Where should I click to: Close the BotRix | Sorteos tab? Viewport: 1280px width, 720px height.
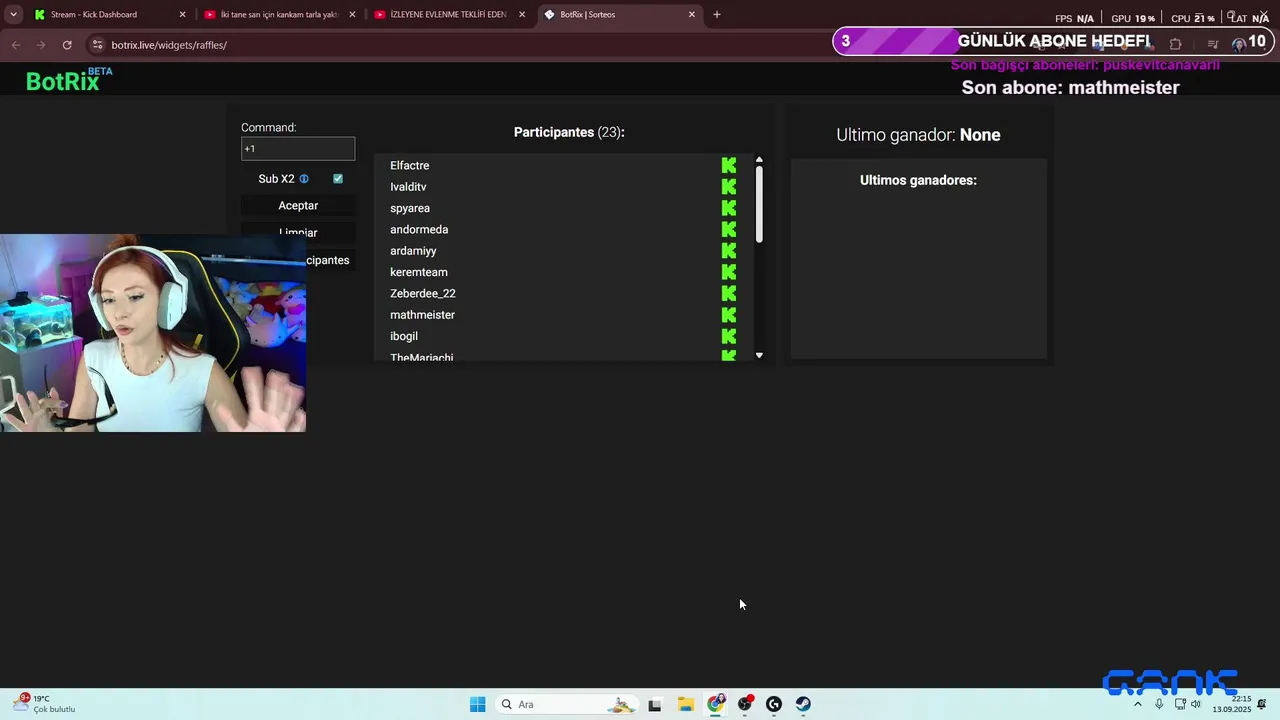coord(692,14)
